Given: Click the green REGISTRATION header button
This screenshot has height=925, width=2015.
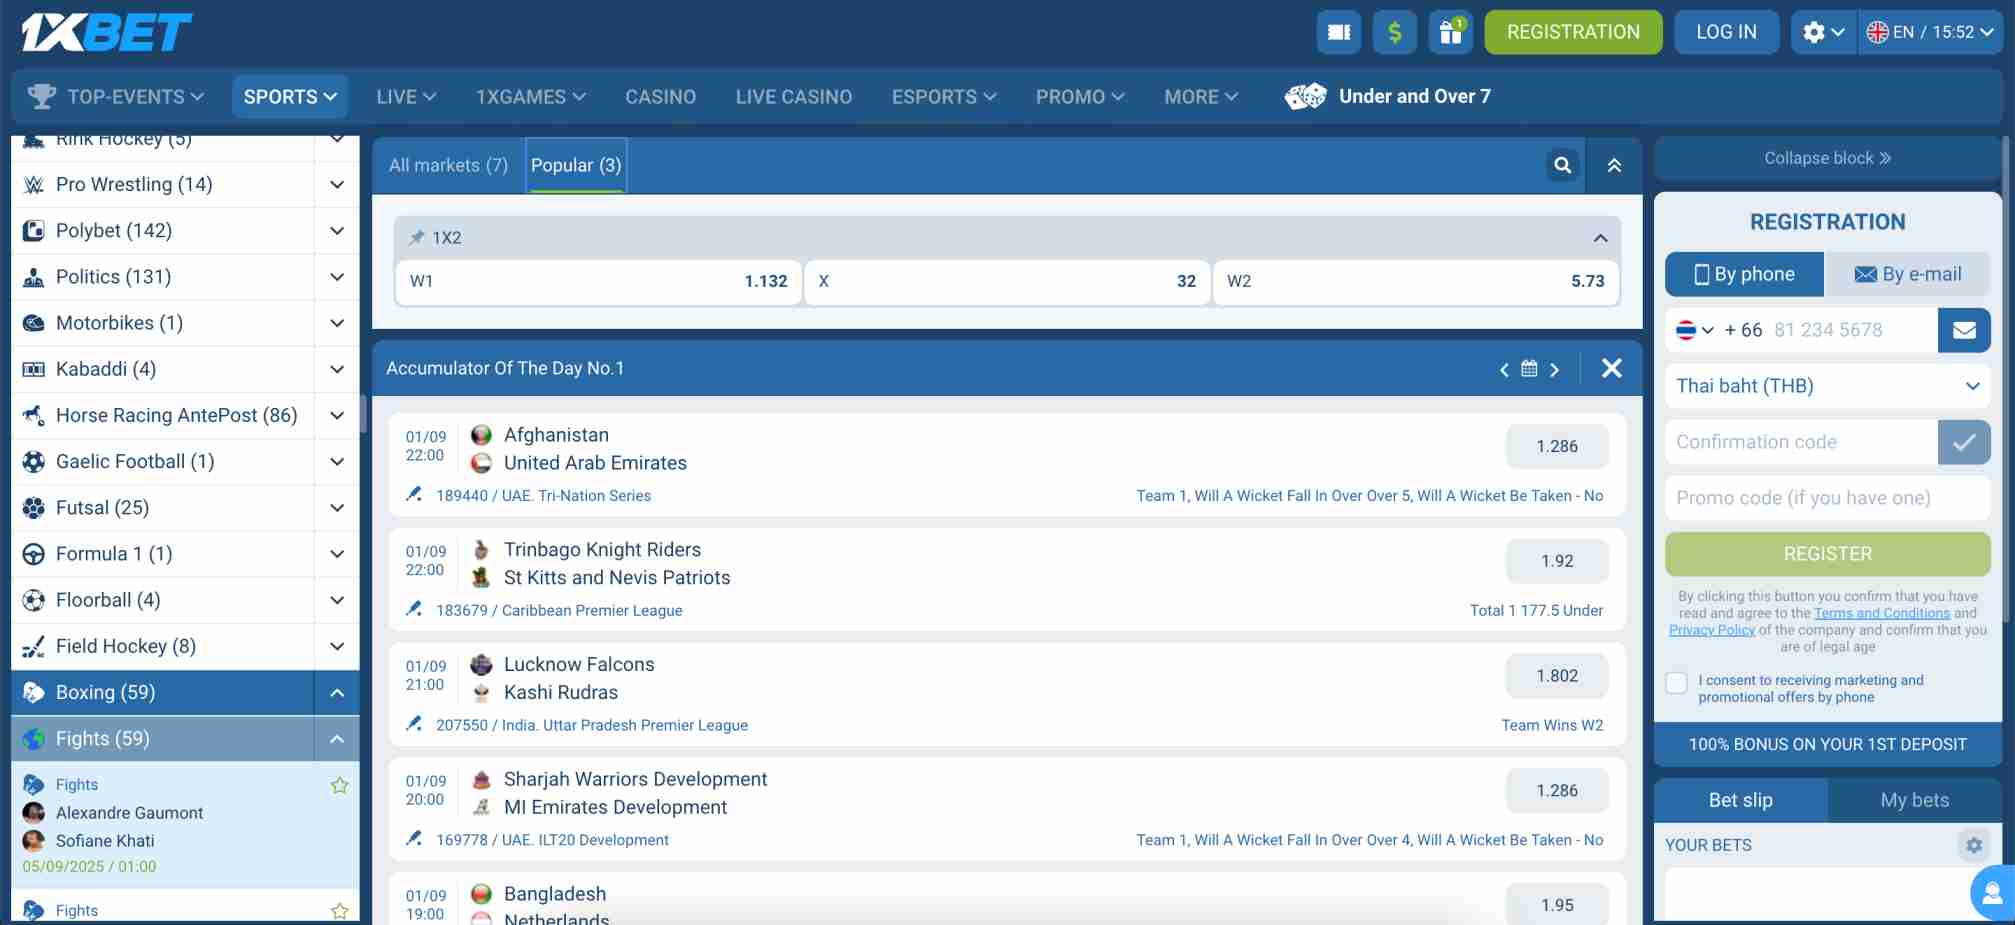Looking at the screenshot, I should tap(1573, 32).
